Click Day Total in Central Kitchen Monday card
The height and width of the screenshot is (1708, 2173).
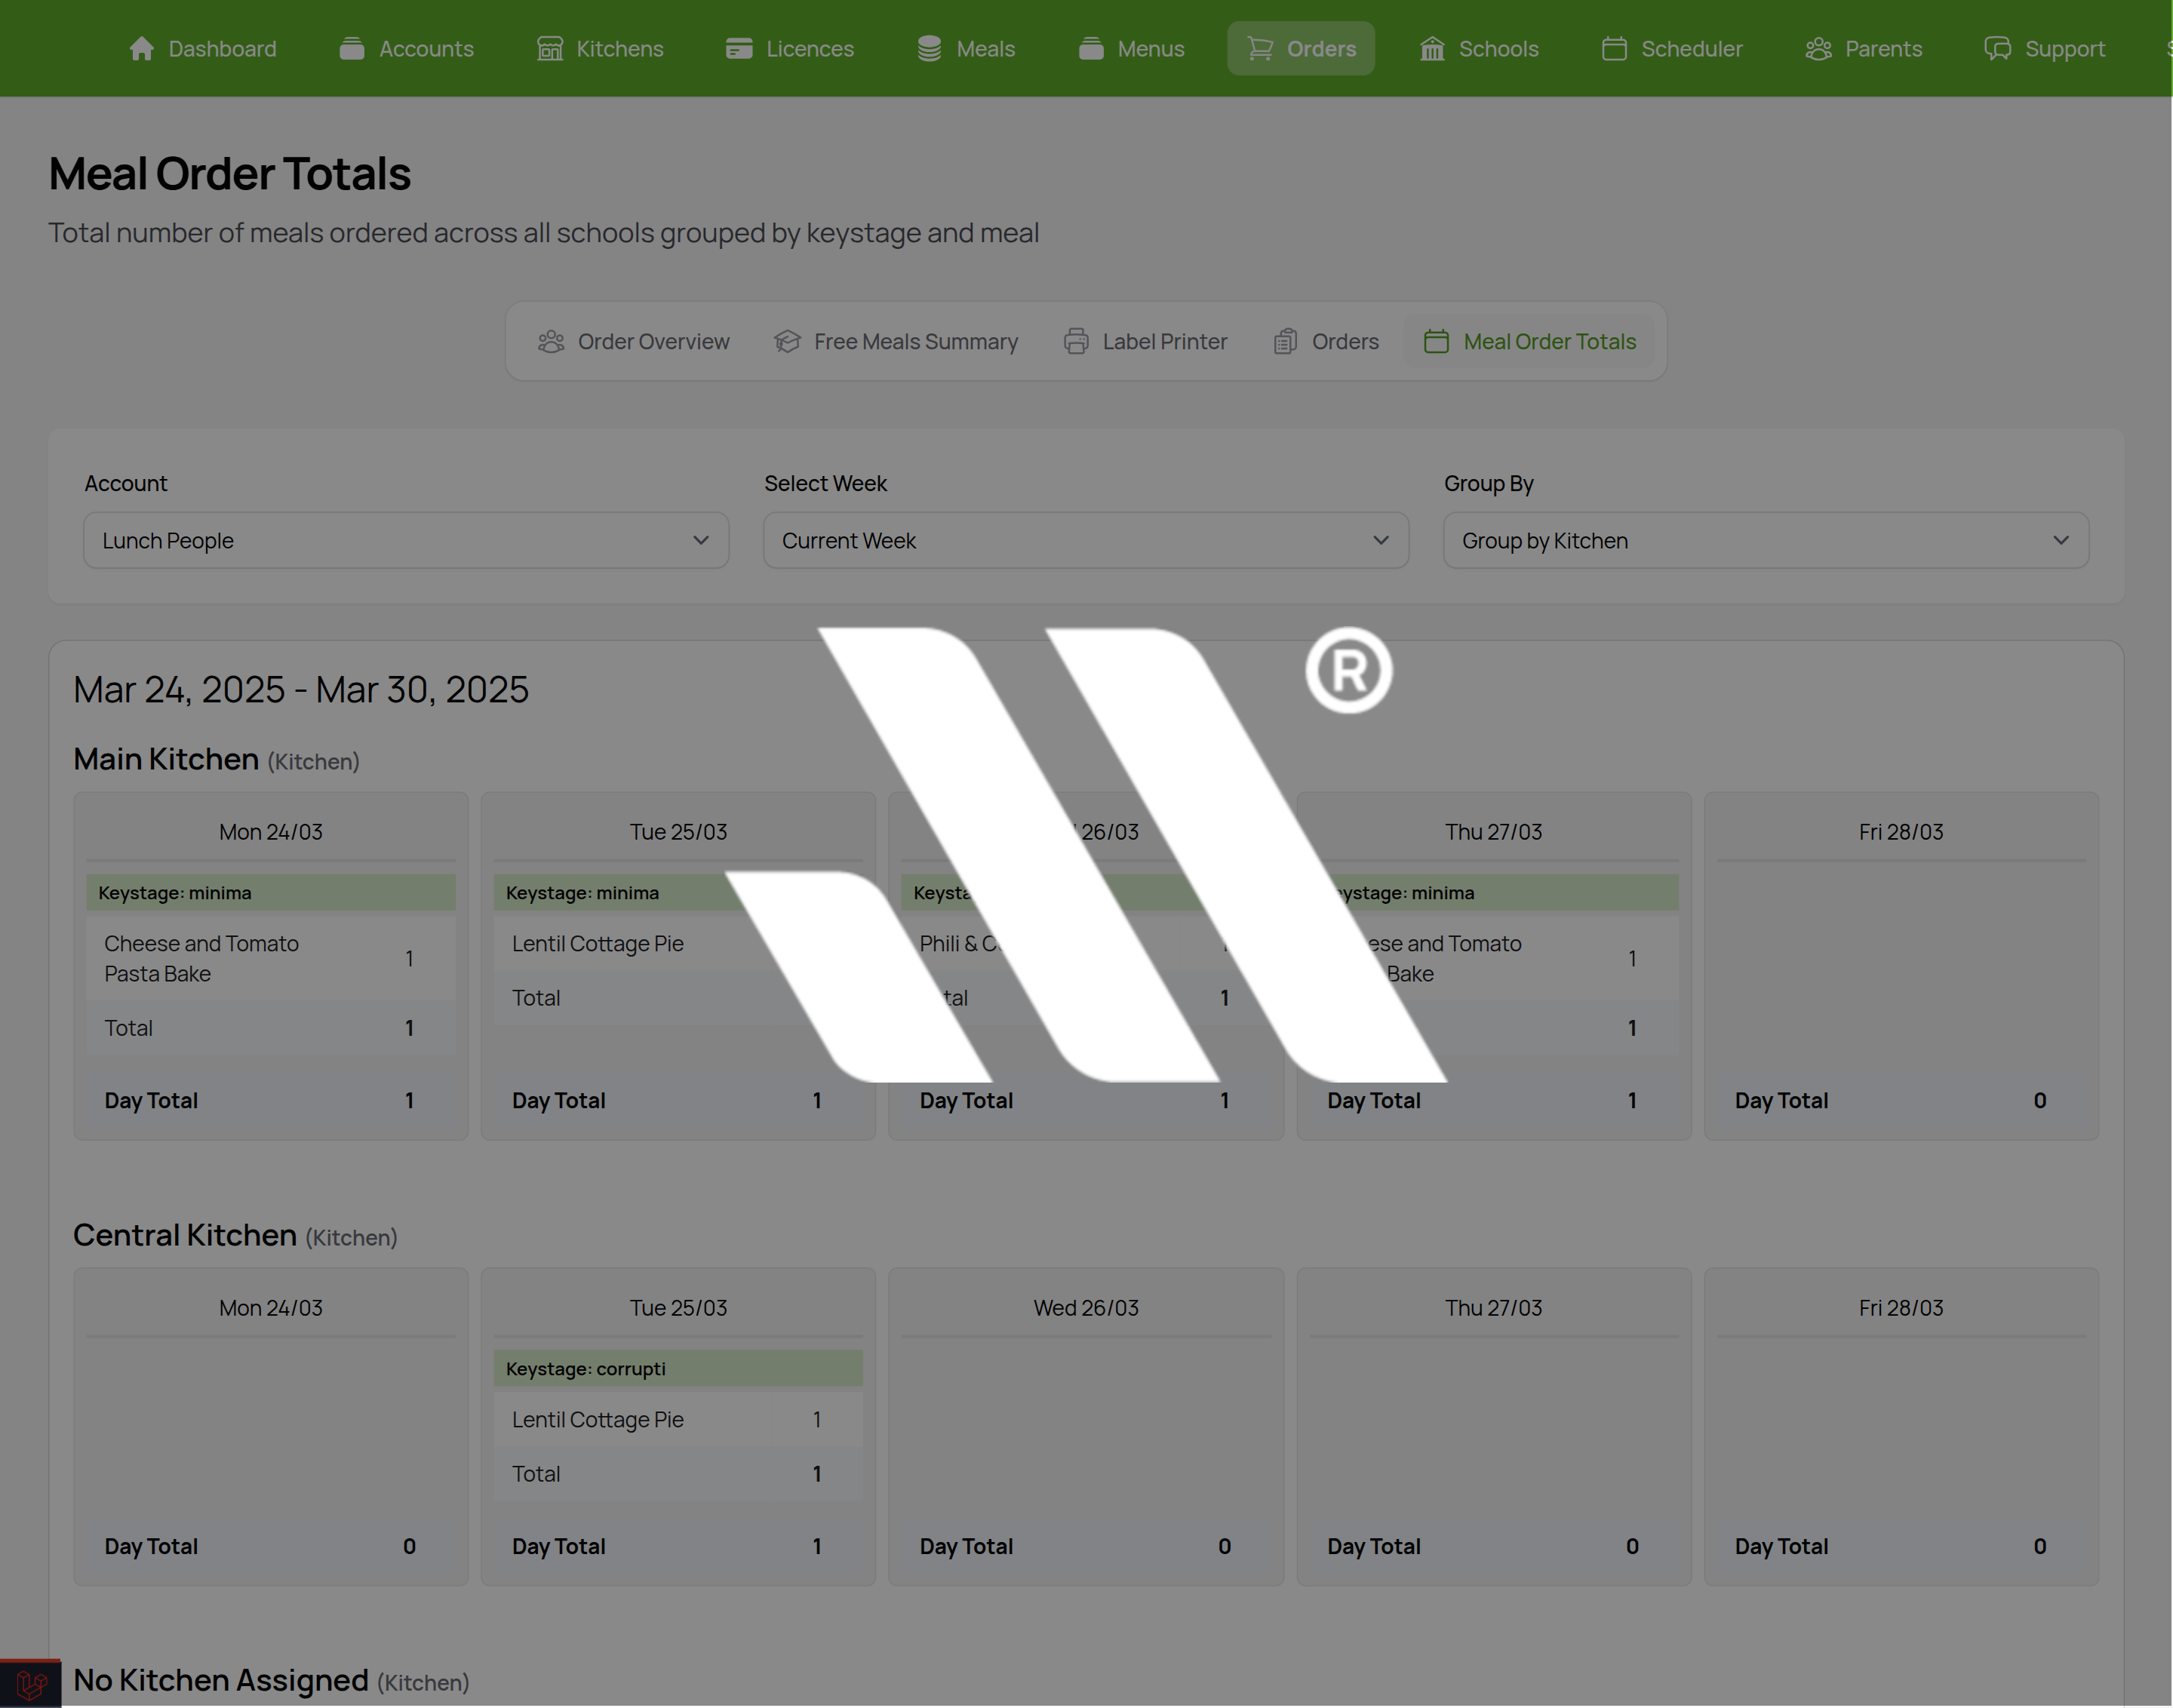[151, 1547]
